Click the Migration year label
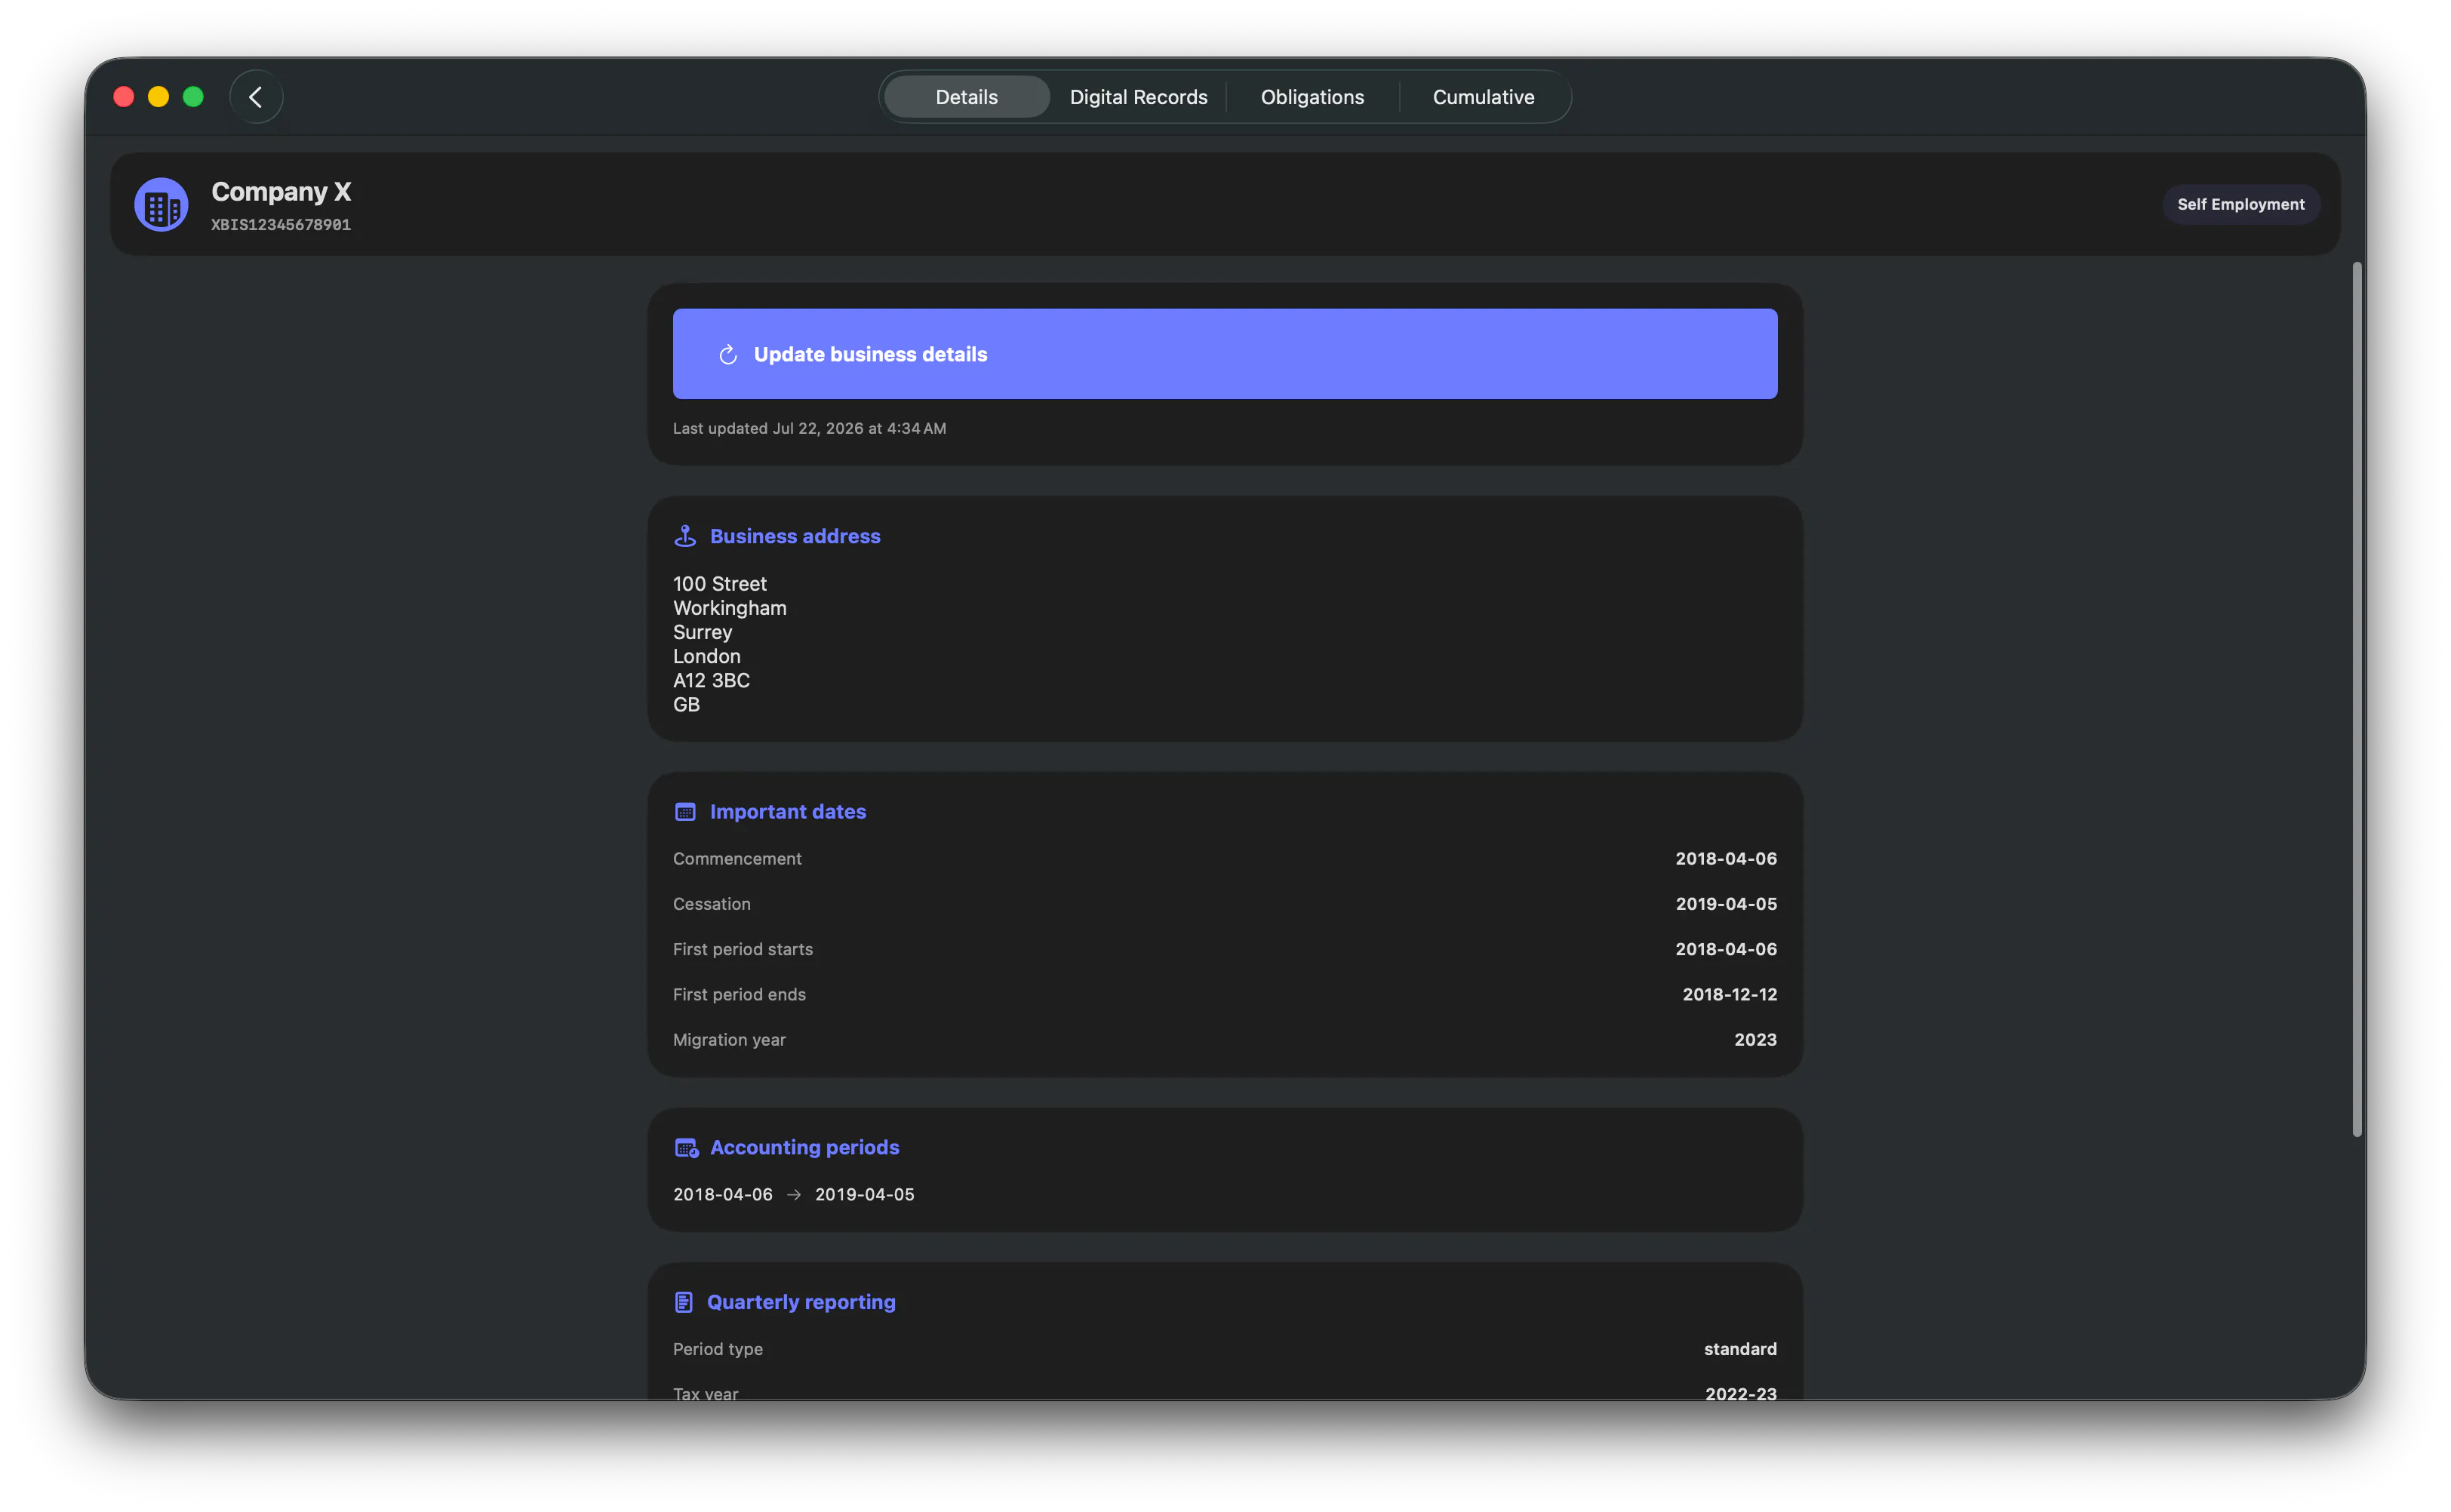 729,1040
